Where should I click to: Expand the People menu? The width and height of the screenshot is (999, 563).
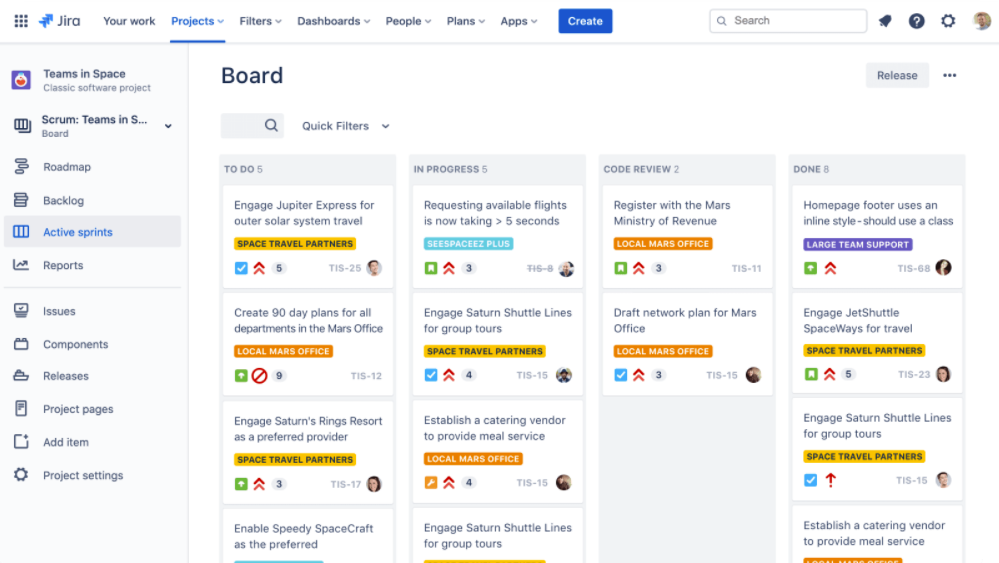pos(408,21)
